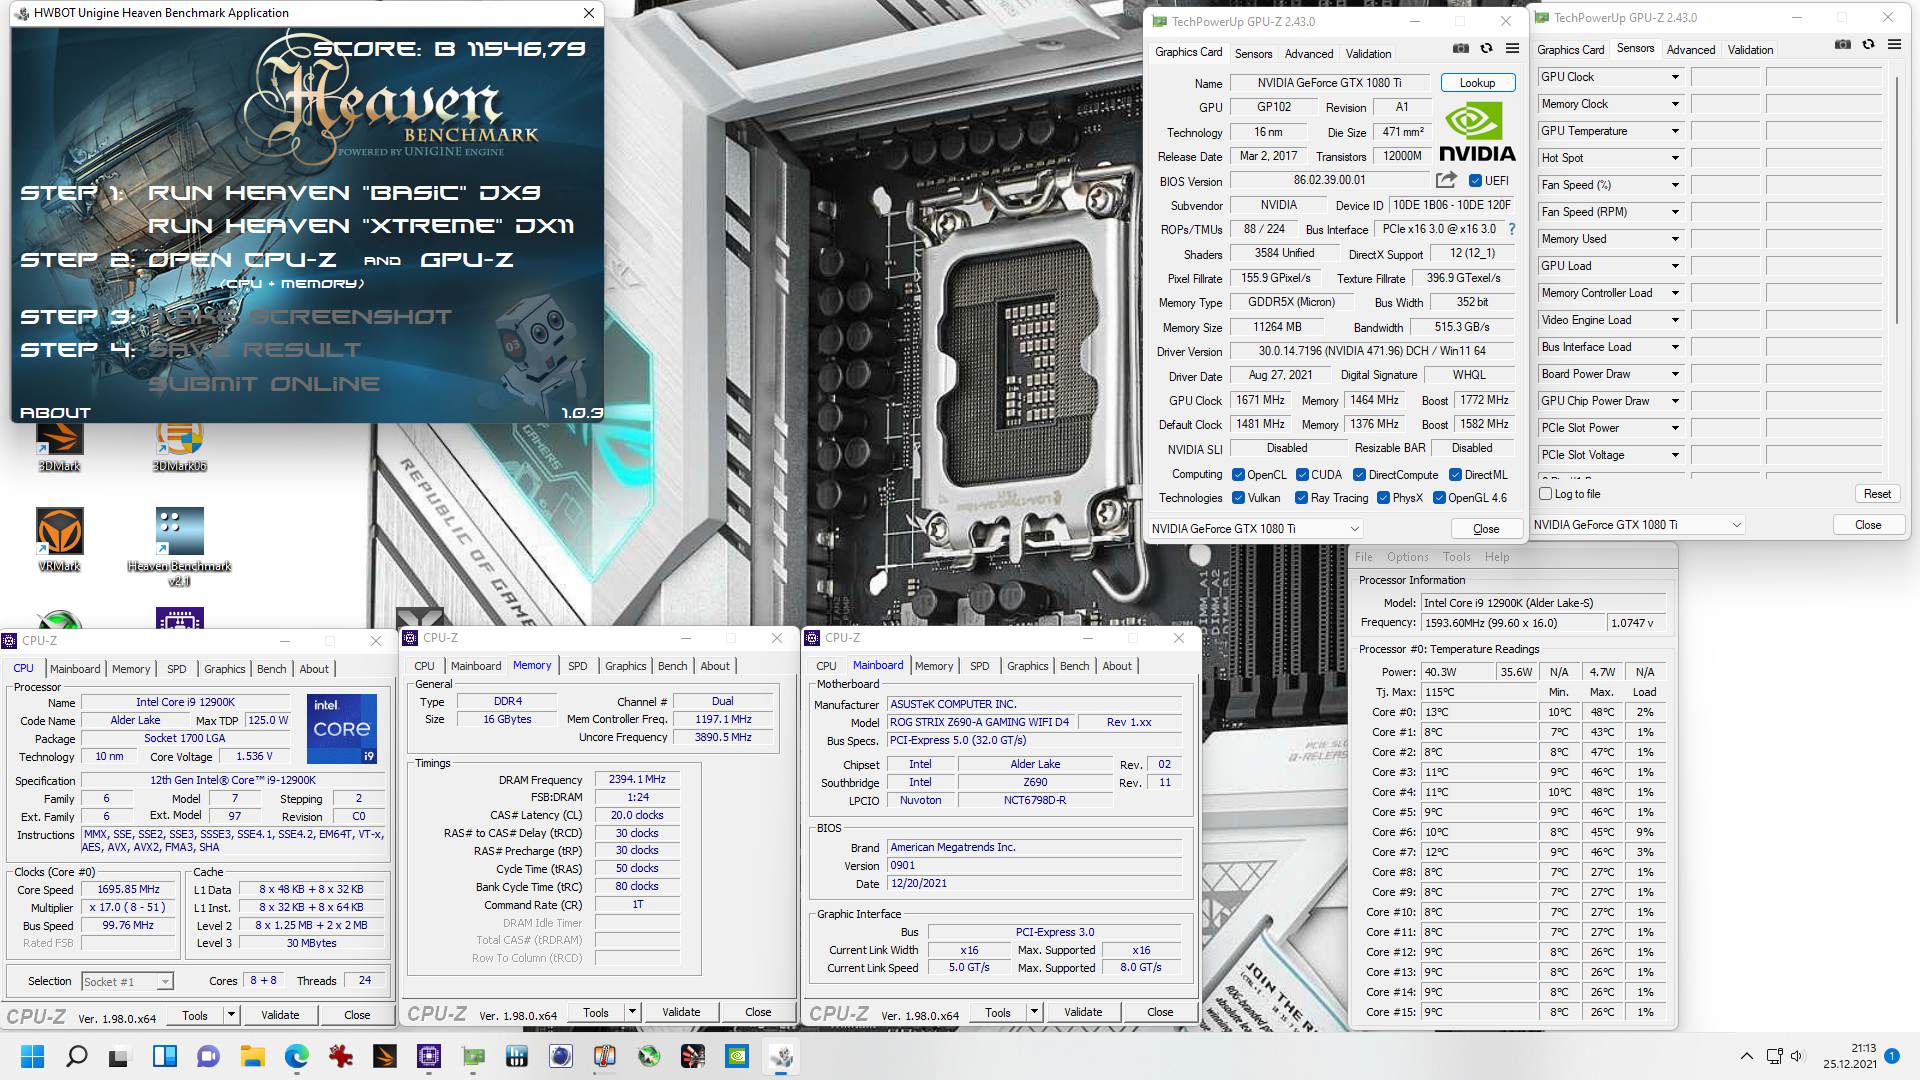Image resolution: width=1920 pixels, height=1080 pixels.
Task: Toggle the Vulkan checkbox
Action: (1238, 498)
